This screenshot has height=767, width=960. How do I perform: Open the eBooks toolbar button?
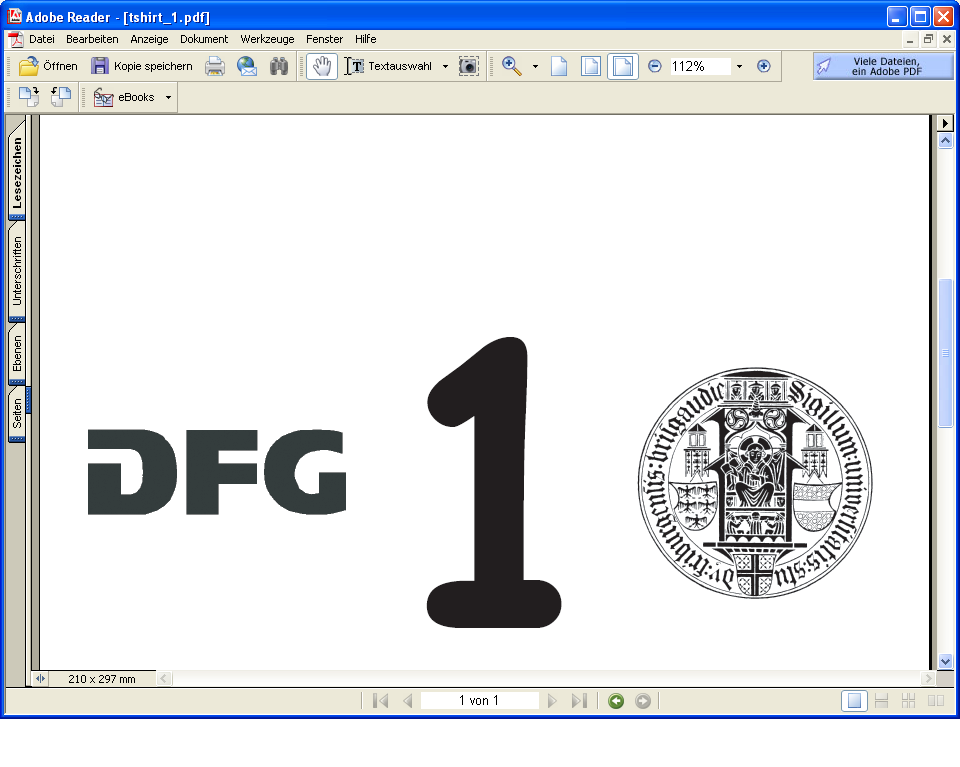tap(124, 97)
